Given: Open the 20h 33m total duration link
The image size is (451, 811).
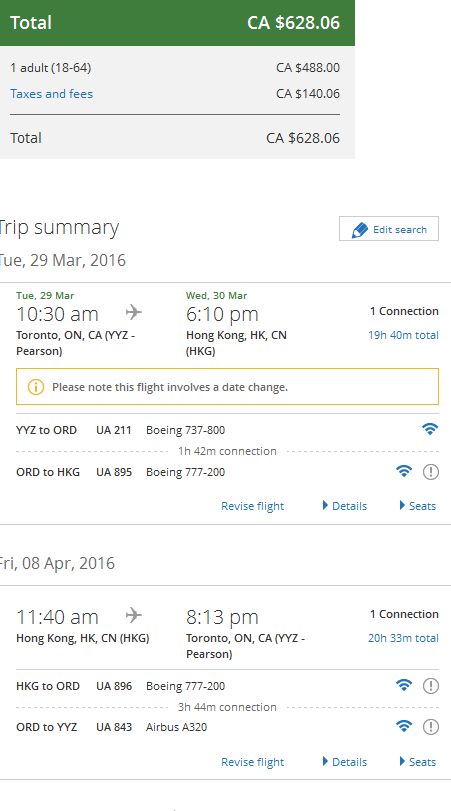Looking at the screenshot, I should (403, 638).
